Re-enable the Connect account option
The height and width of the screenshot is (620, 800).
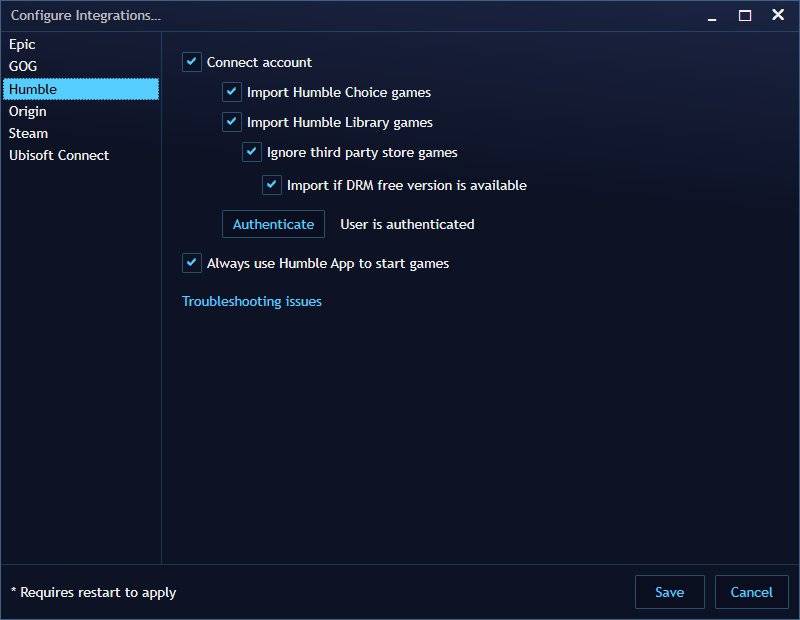pos(190,62)
